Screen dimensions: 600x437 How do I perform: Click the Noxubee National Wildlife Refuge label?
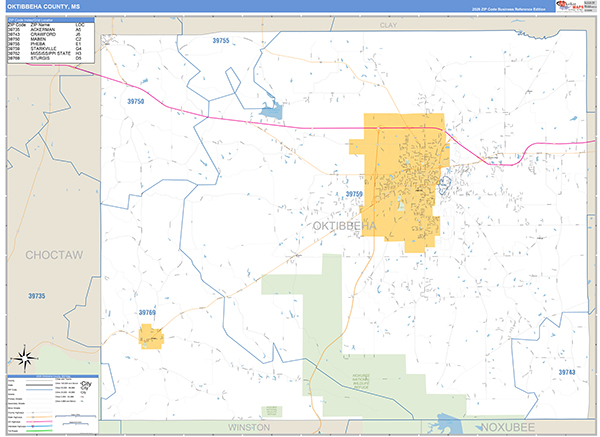[x=361, y=382]
